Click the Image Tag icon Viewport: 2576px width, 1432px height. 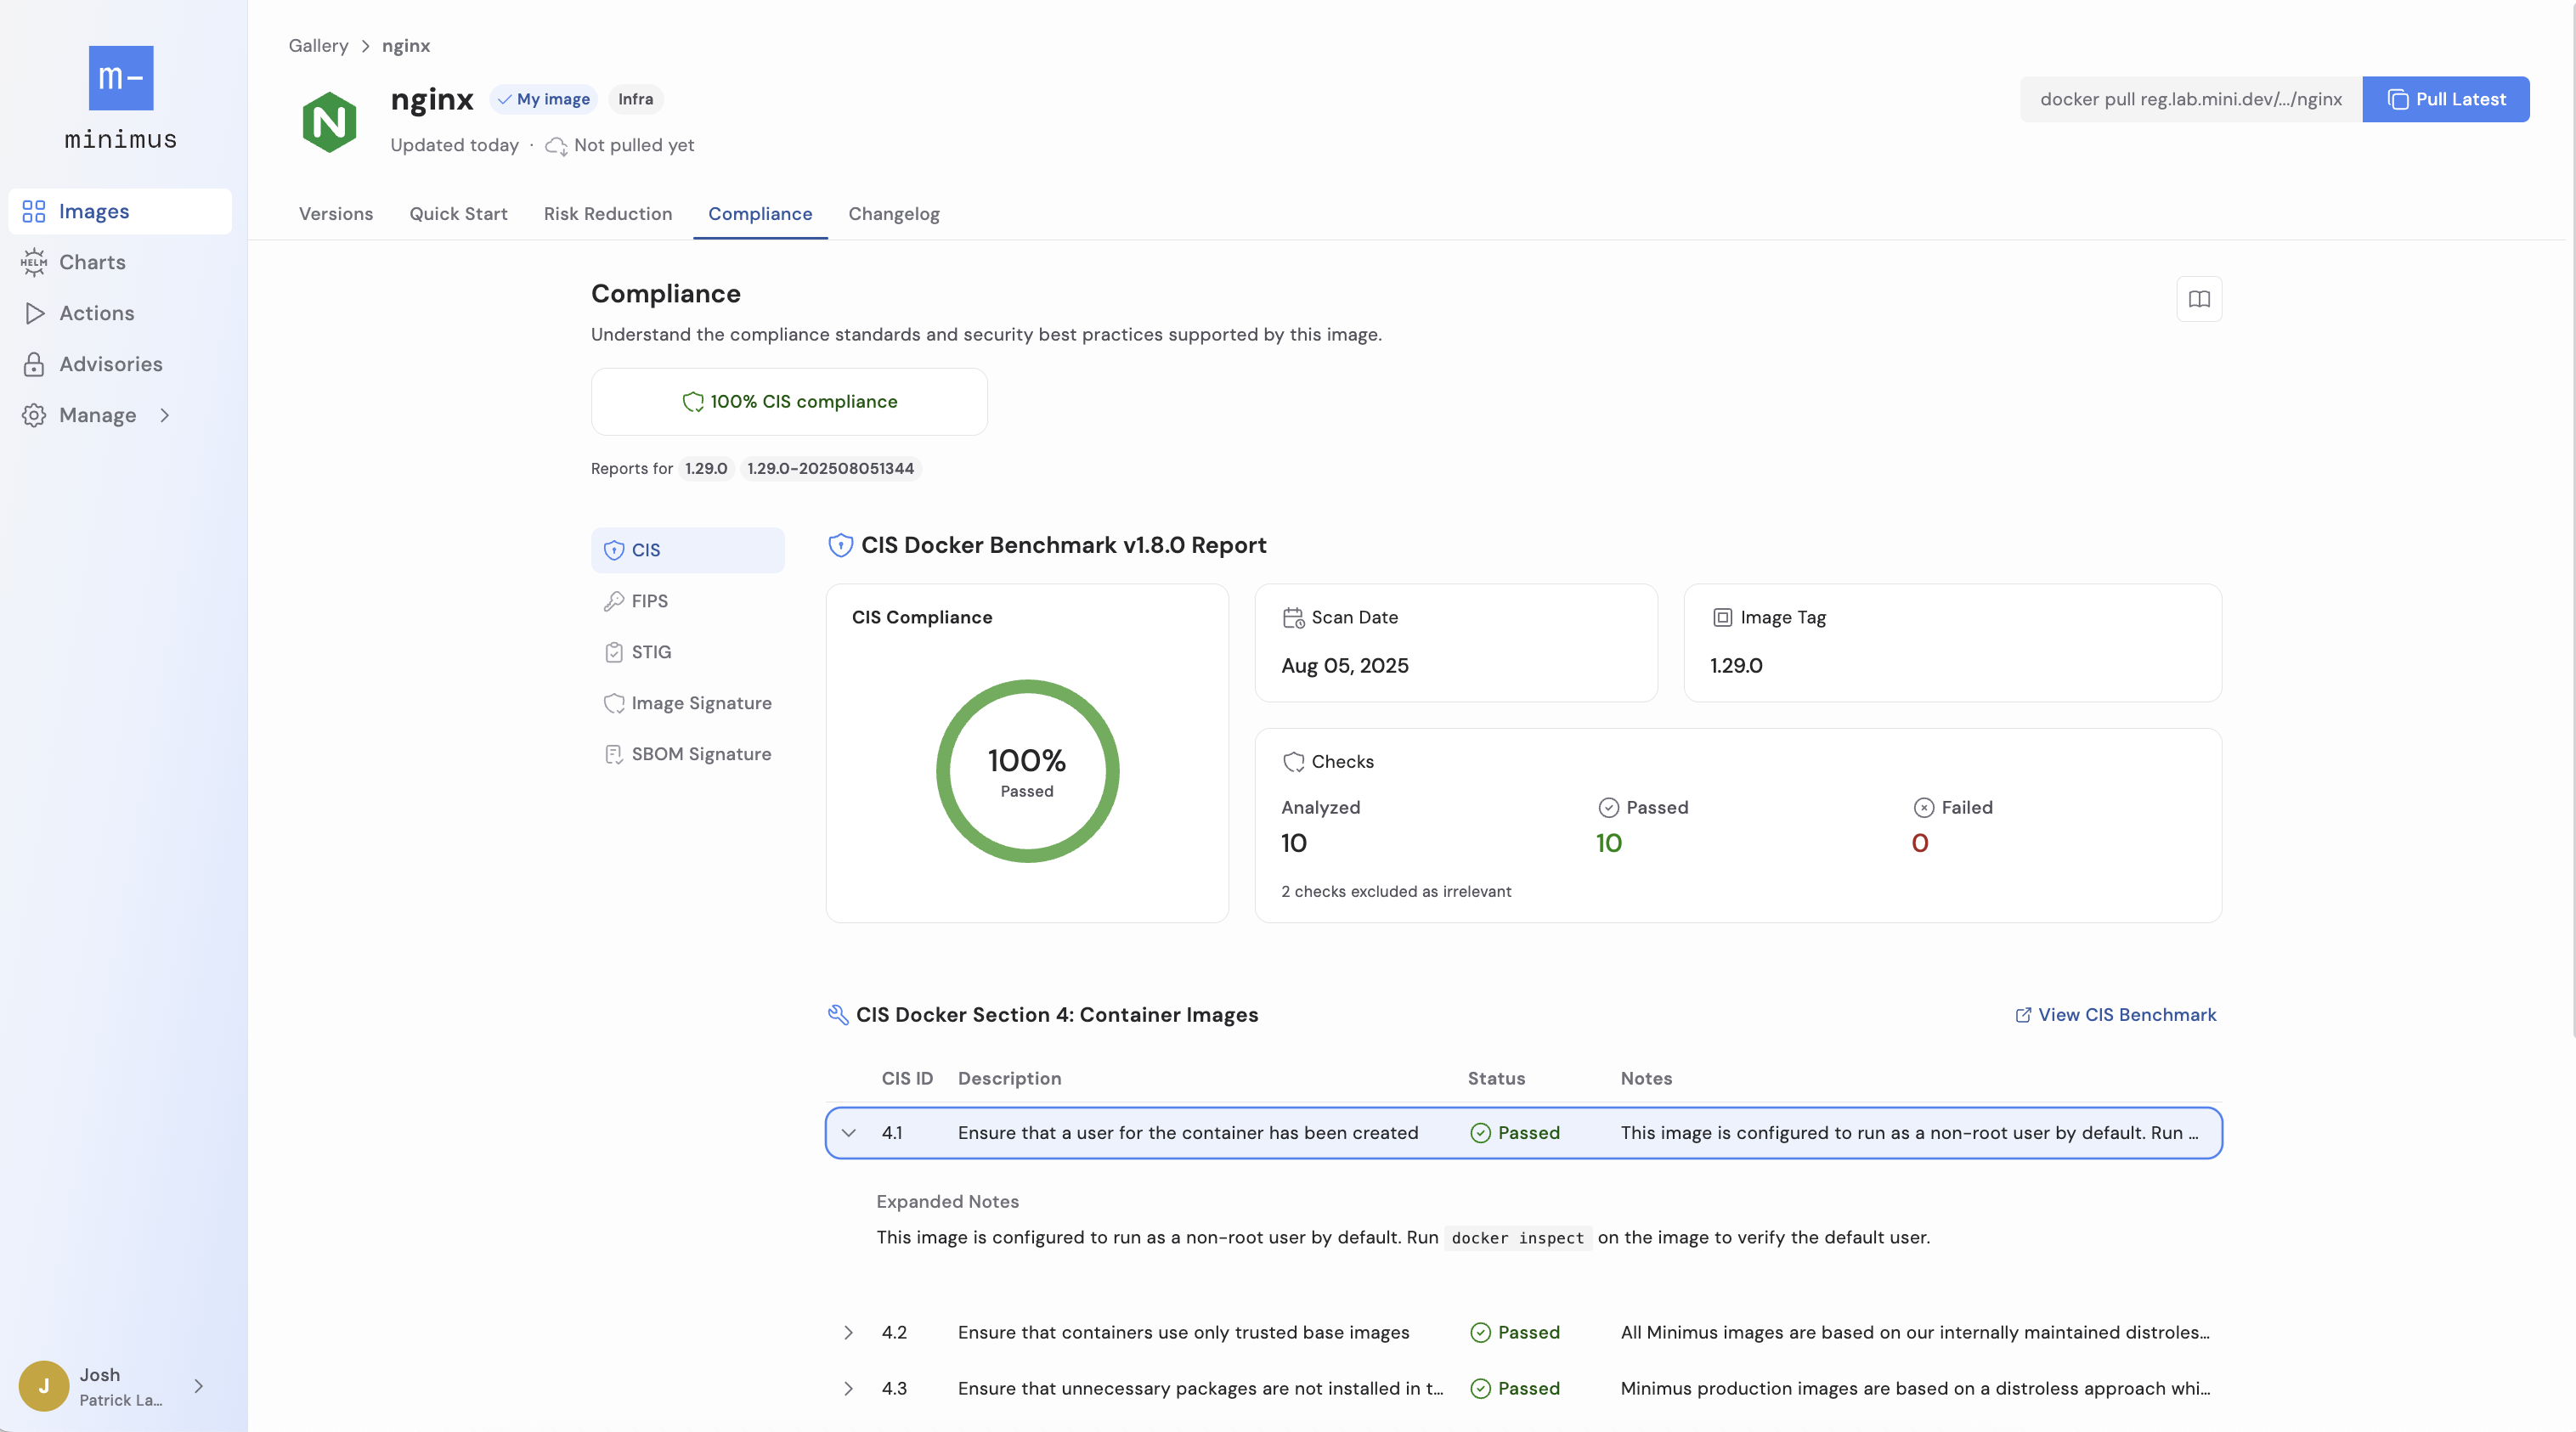click(x=1722, y=618)
